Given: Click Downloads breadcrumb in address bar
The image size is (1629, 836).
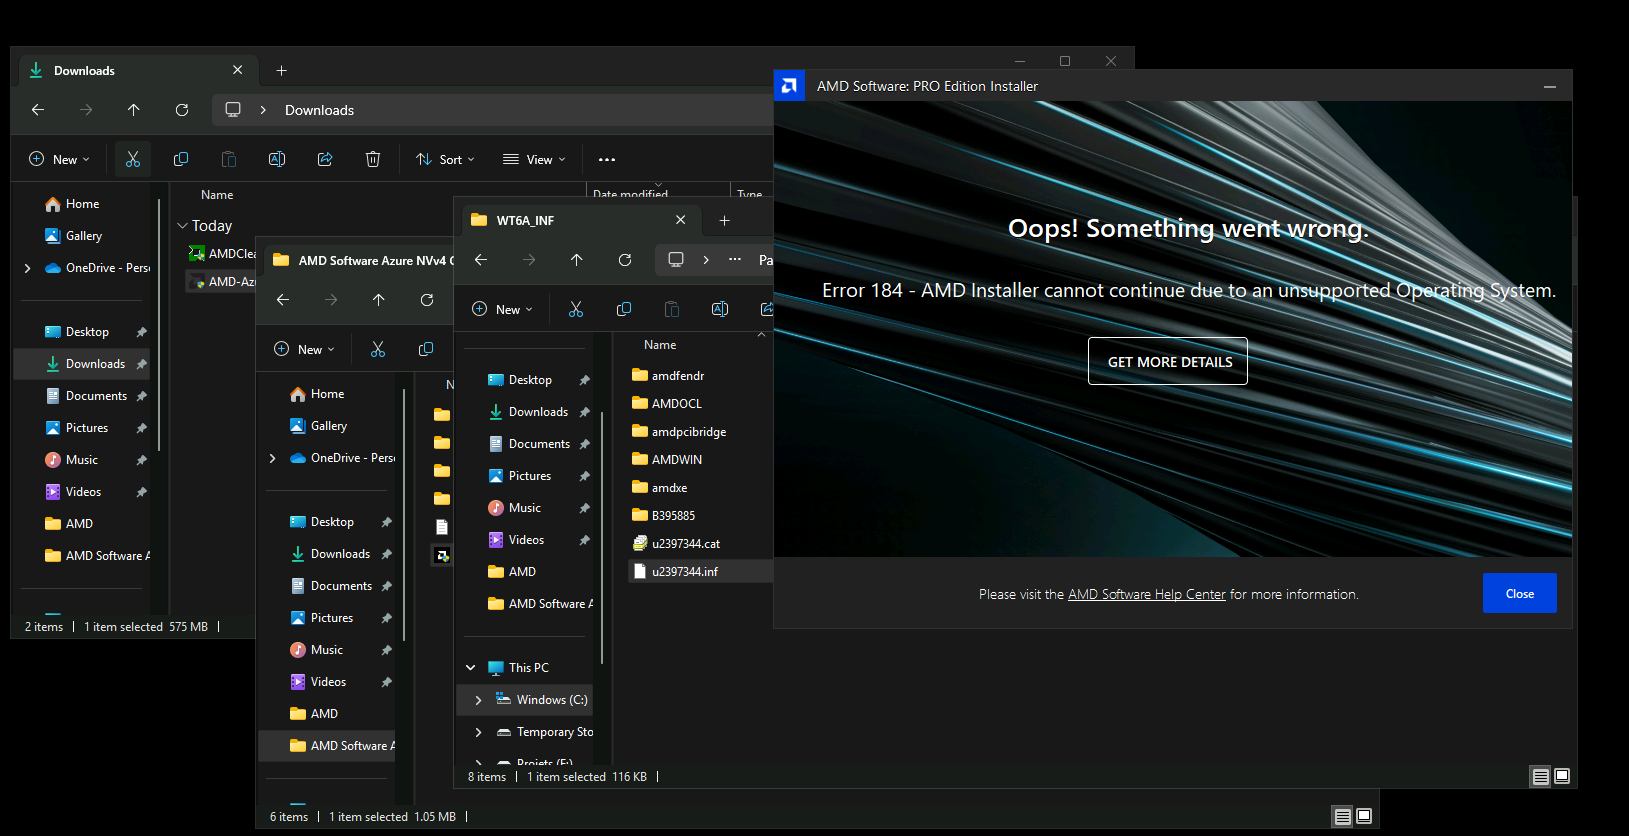Looking at the screenshot, I should pyautogui.click(x=319, y=110).
